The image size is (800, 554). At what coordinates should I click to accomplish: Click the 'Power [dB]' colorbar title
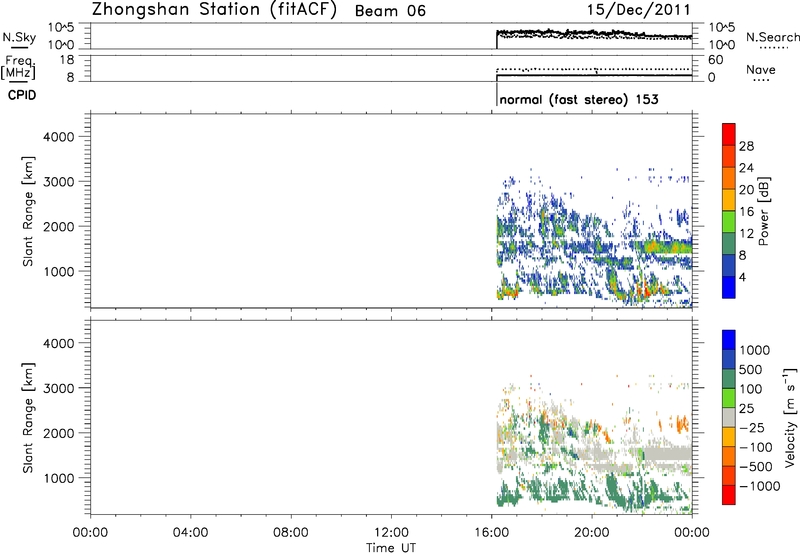[x=763, y=211]
